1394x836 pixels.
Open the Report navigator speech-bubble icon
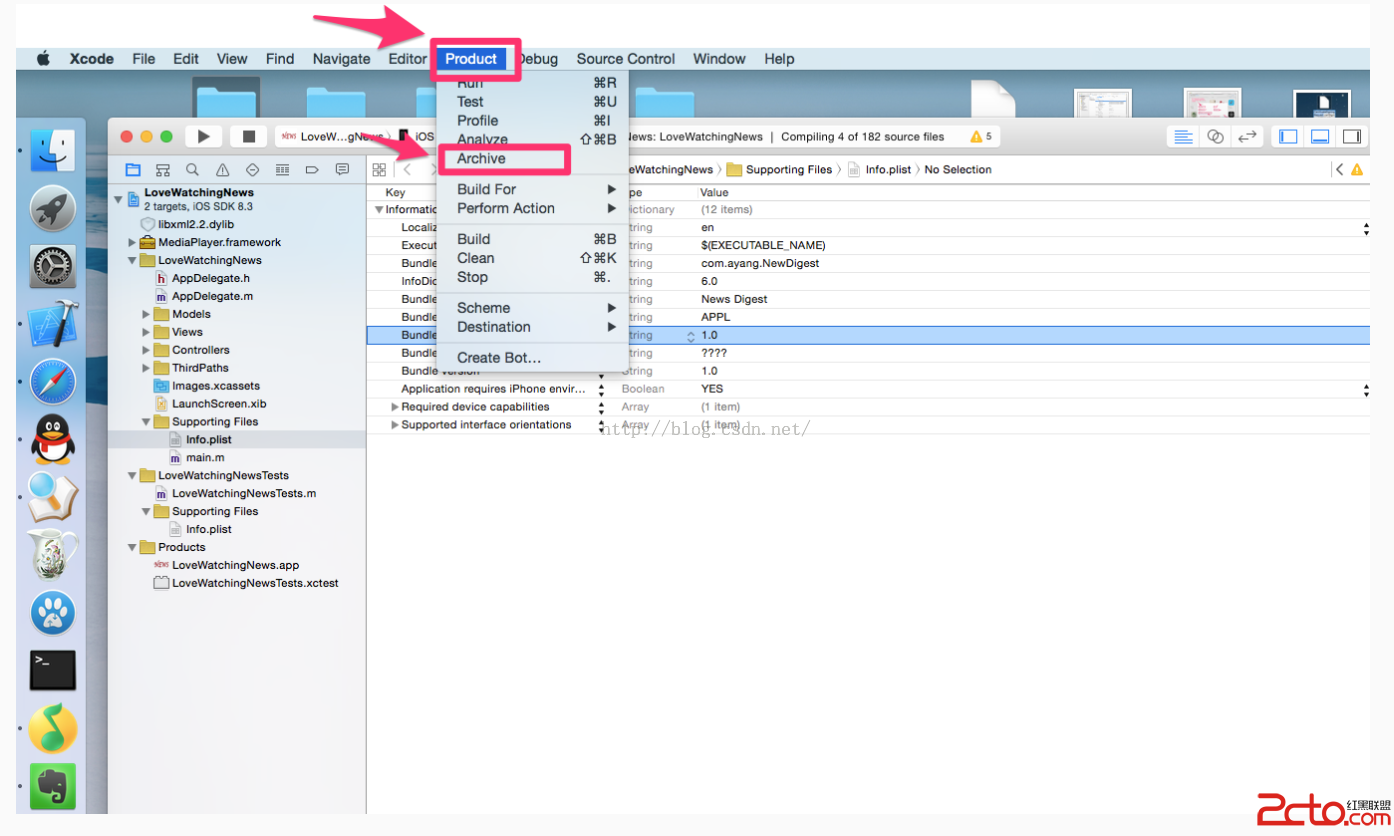[x=342, y=170]
